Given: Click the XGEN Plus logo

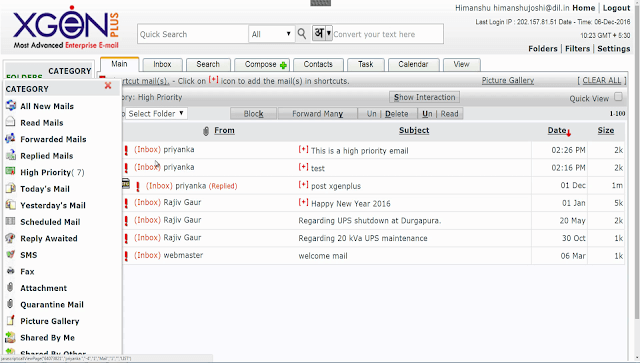Looking at the screenshot, I should click(x=66, y=28).
